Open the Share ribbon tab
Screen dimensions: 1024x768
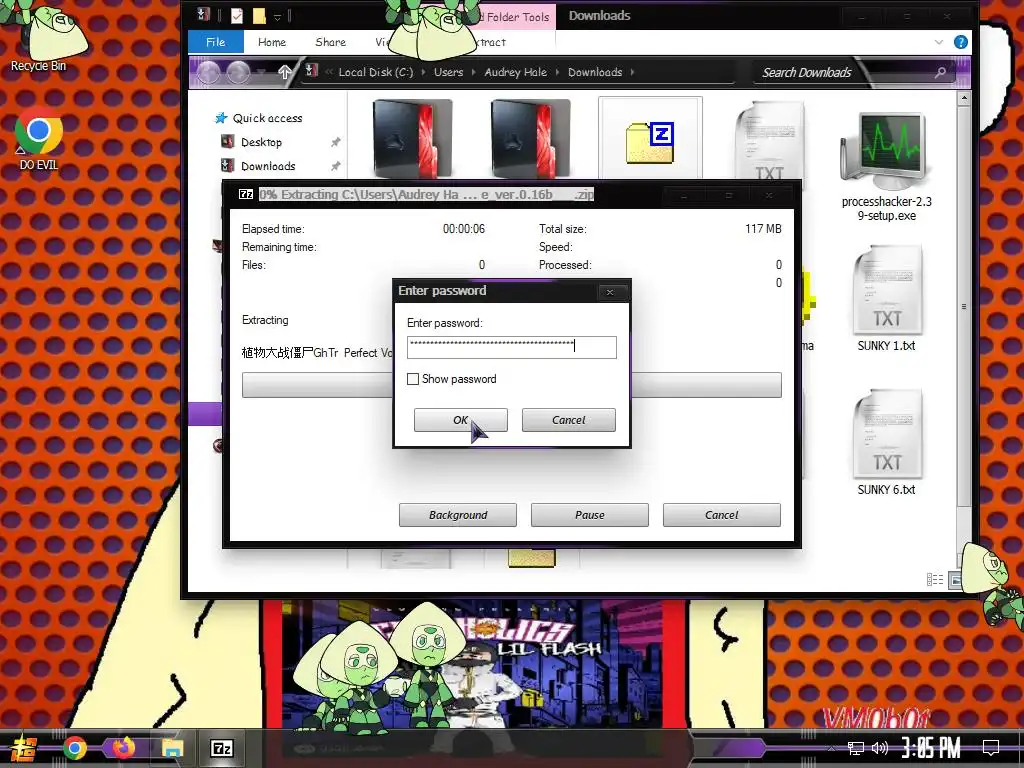pos(330,42)
